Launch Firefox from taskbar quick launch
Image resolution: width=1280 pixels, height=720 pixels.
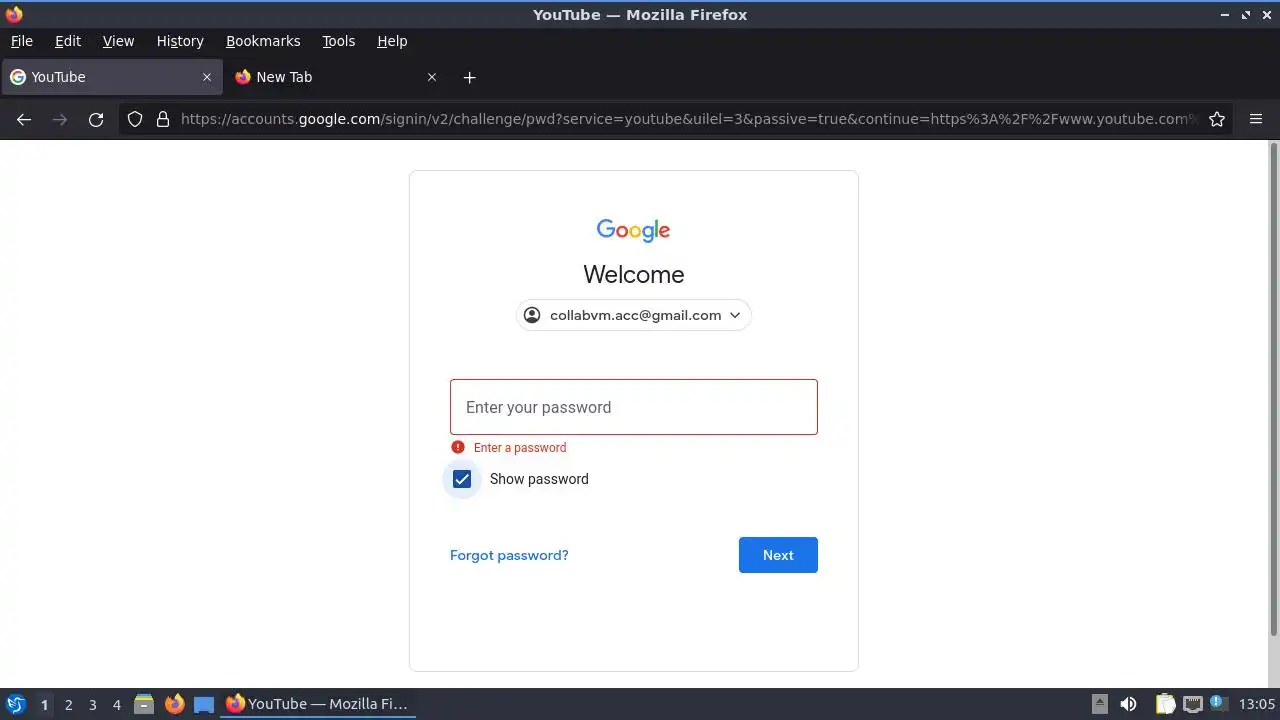coord(175,704)
